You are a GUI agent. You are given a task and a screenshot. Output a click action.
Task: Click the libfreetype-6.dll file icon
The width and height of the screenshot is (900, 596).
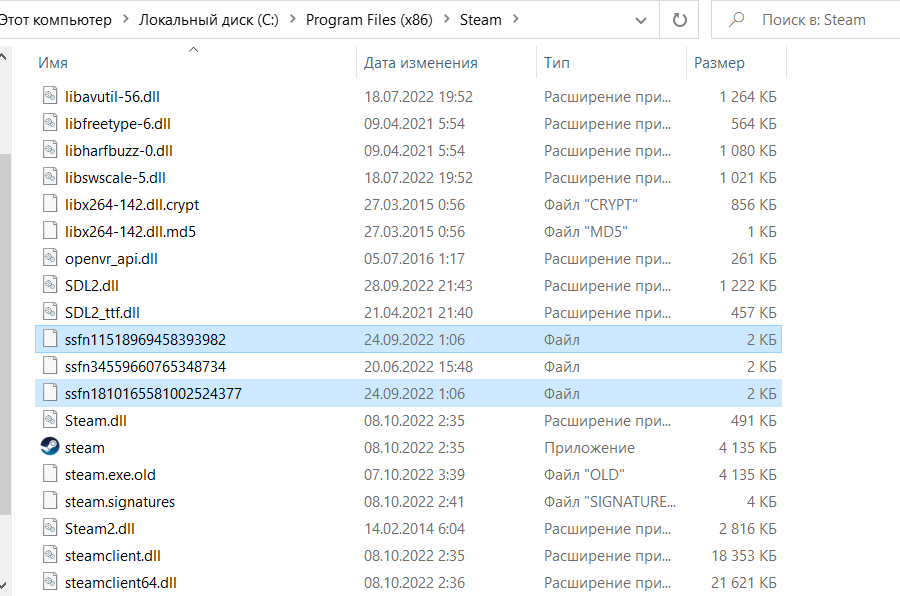[50, 122]
